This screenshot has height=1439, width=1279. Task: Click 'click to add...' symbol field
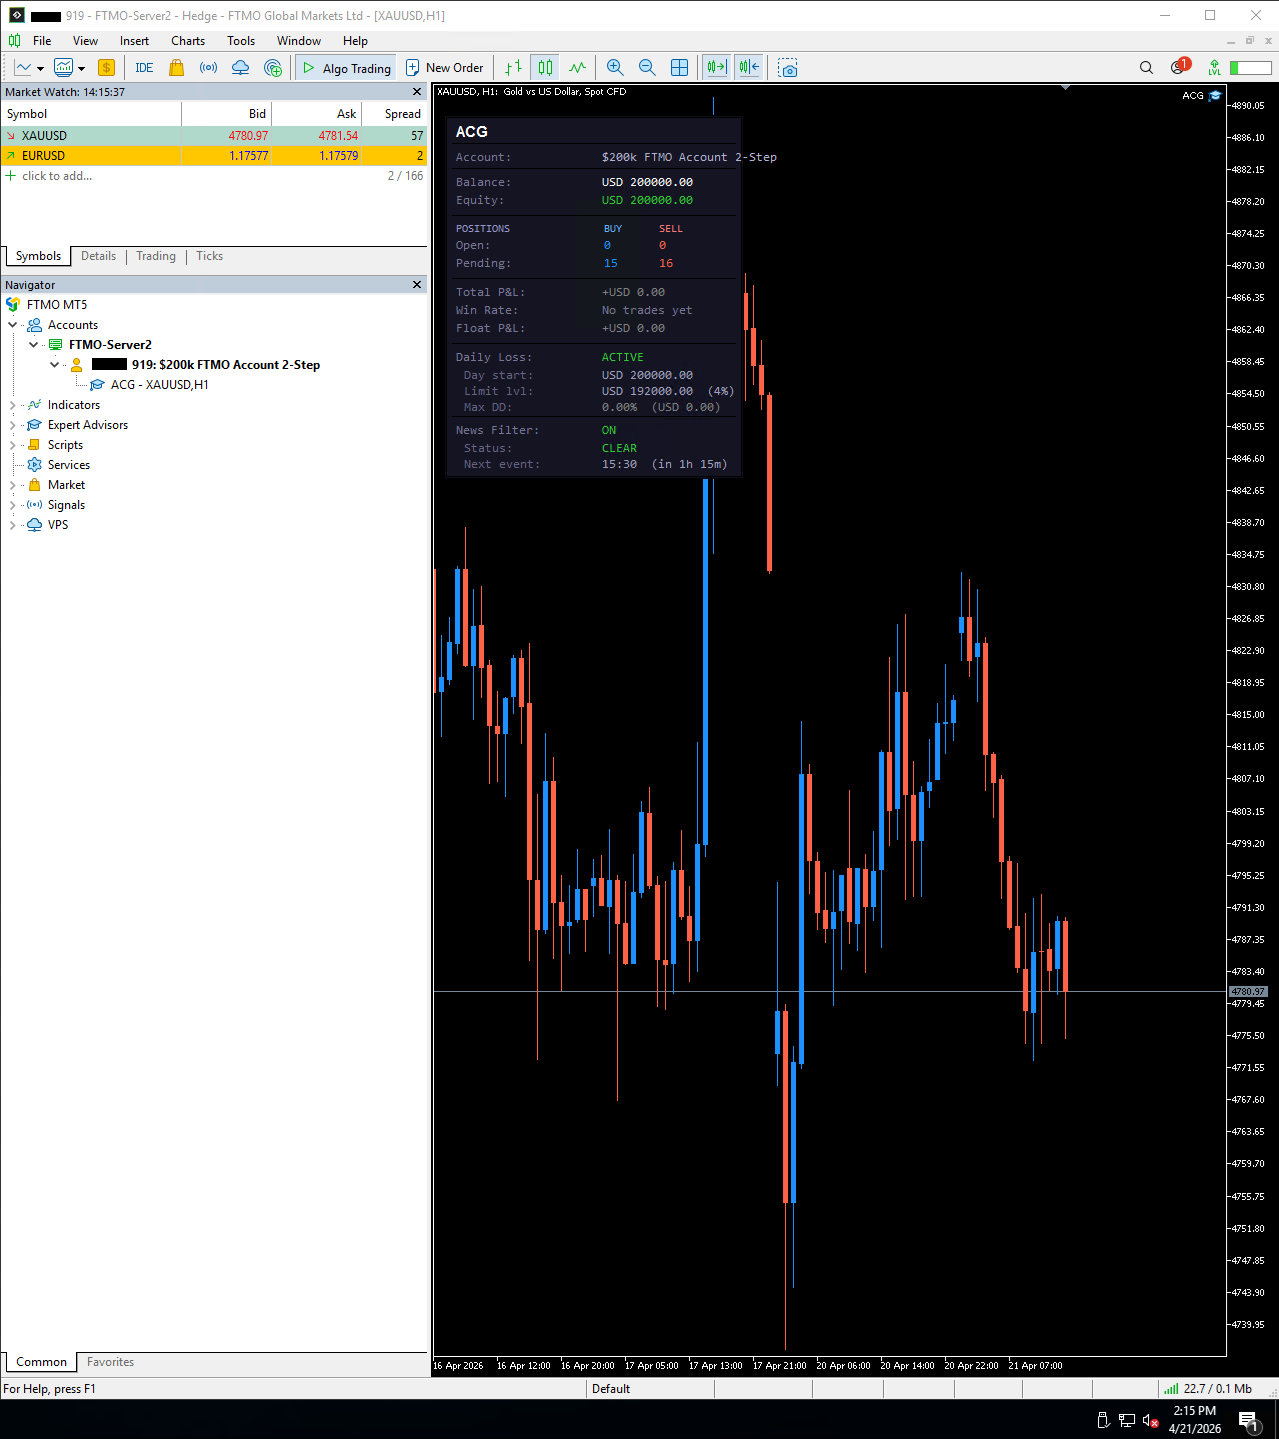[x=57, y=176]
